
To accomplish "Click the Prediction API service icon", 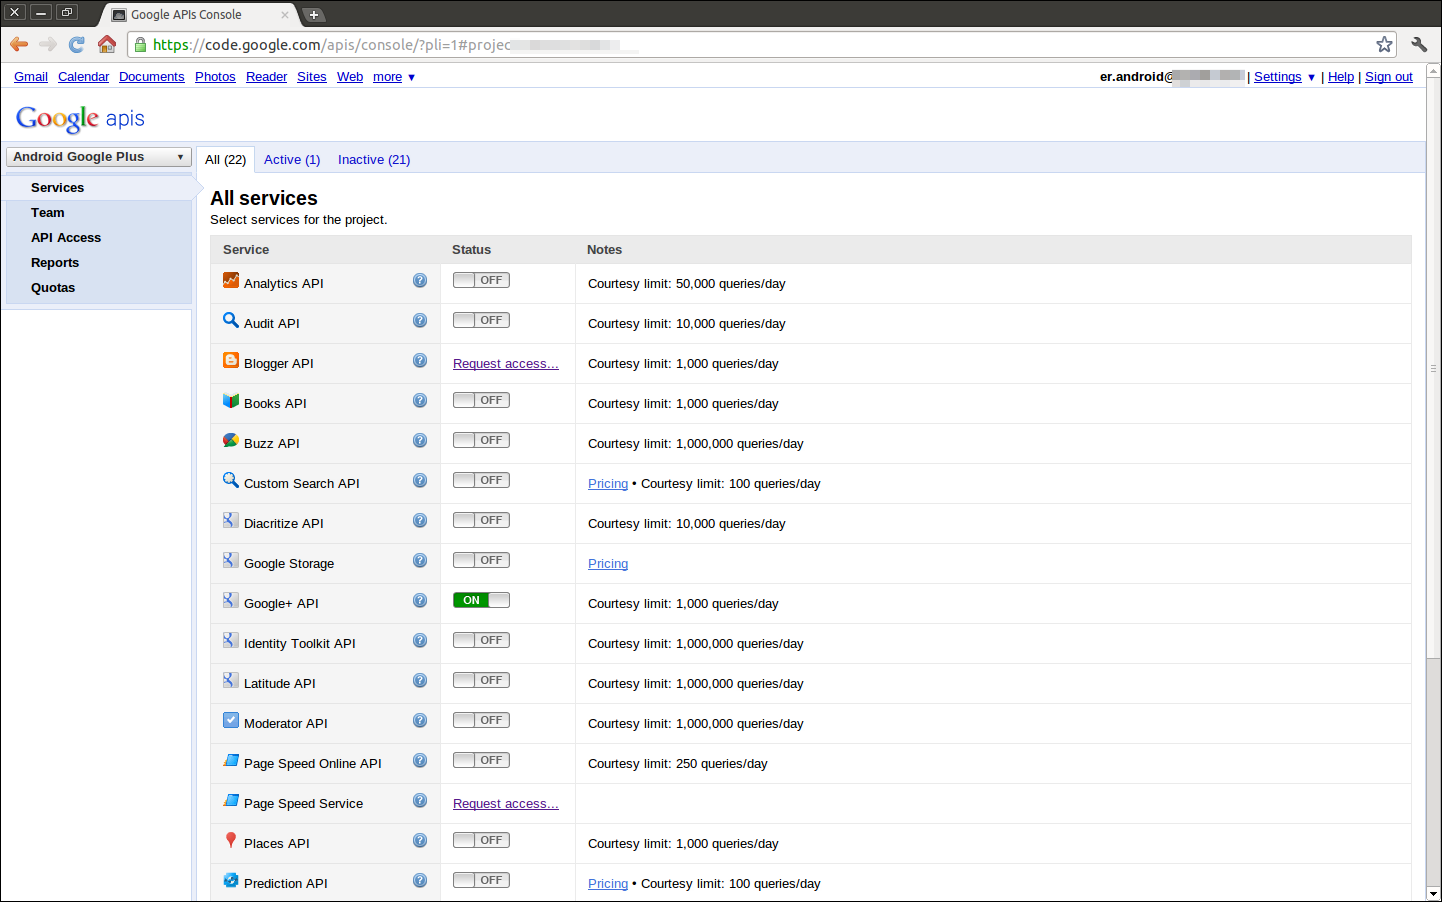I will pos(231,880).
